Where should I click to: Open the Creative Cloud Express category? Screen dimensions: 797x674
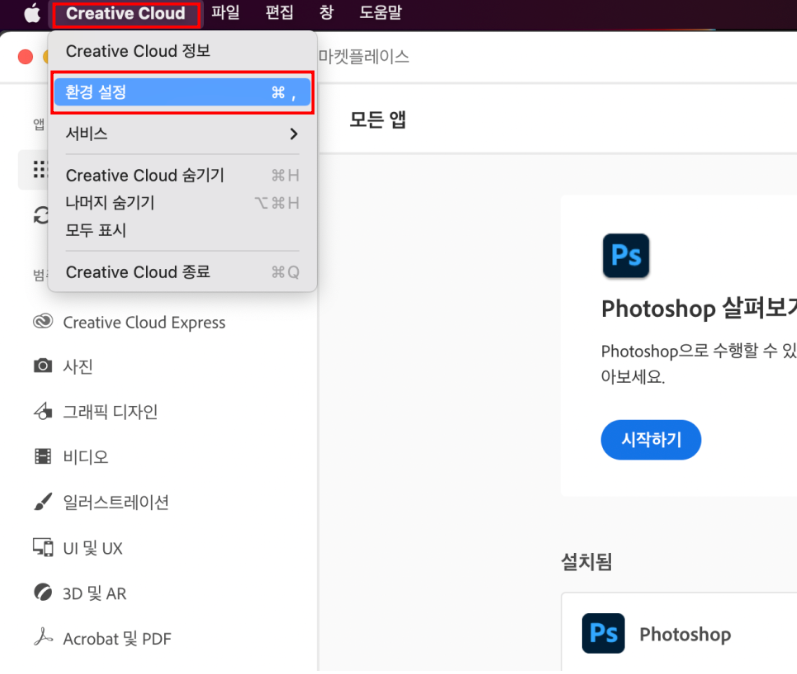tap(144, 323)
